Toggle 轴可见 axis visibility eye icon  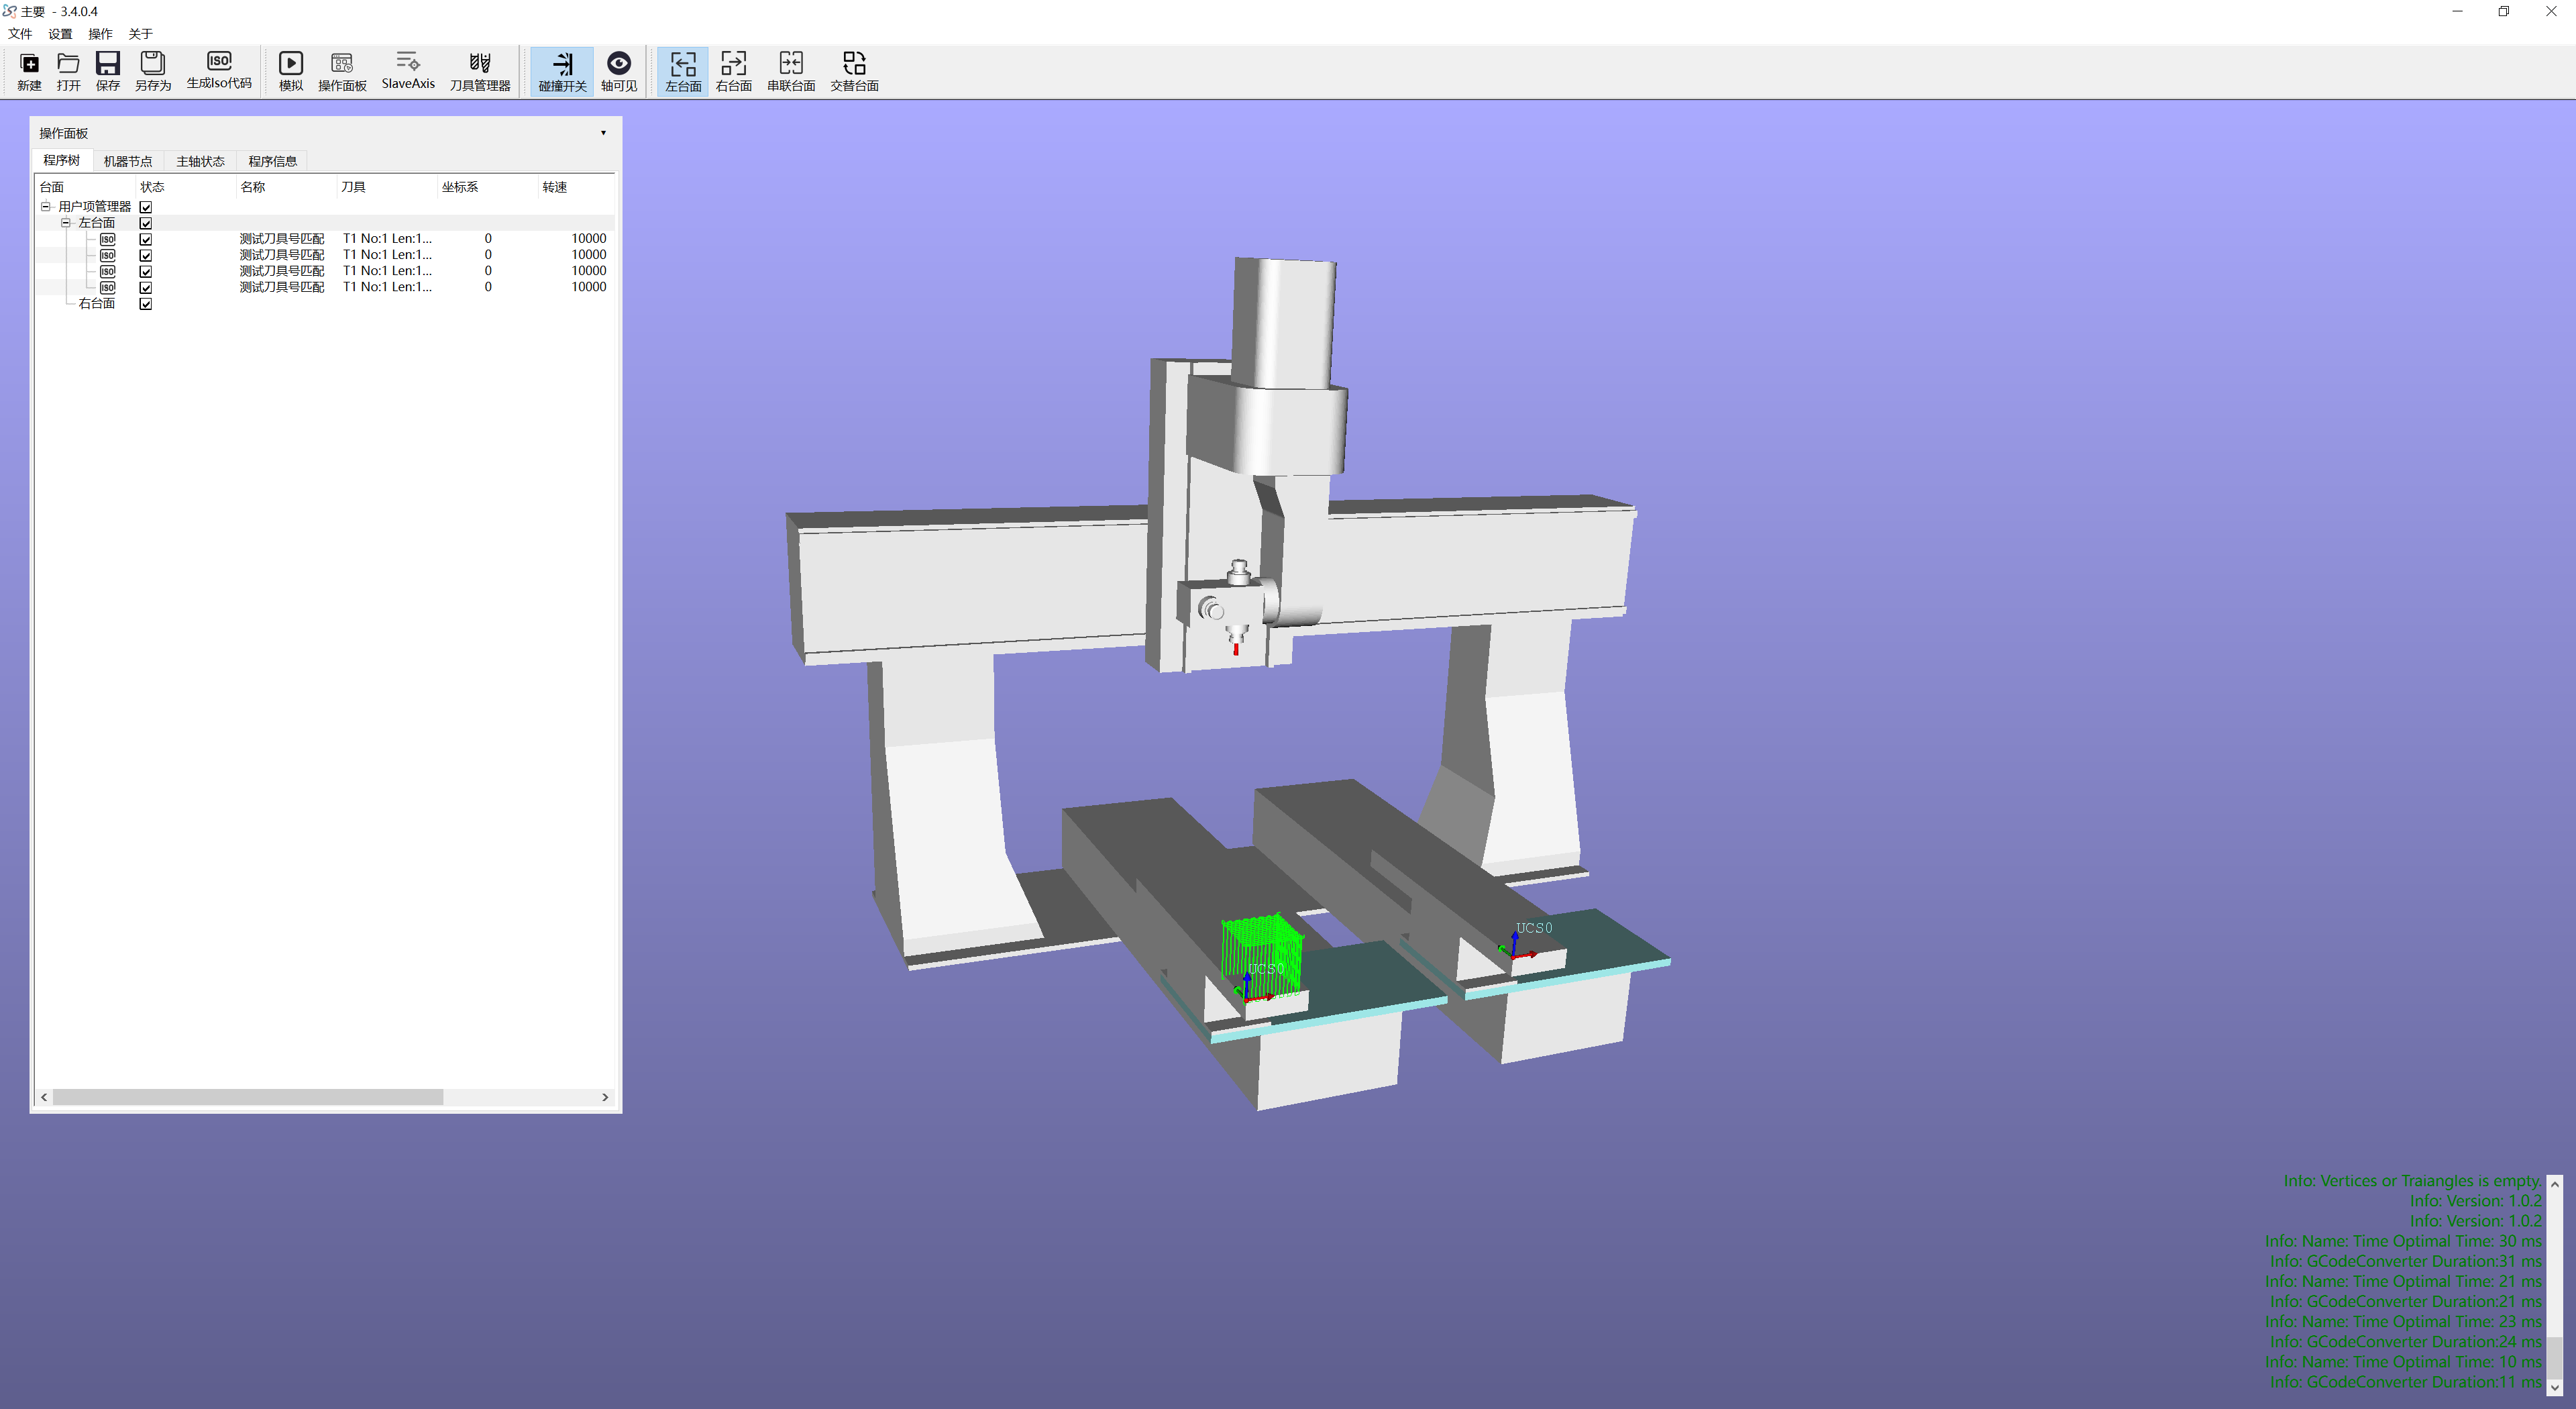(x=618, y=70)
